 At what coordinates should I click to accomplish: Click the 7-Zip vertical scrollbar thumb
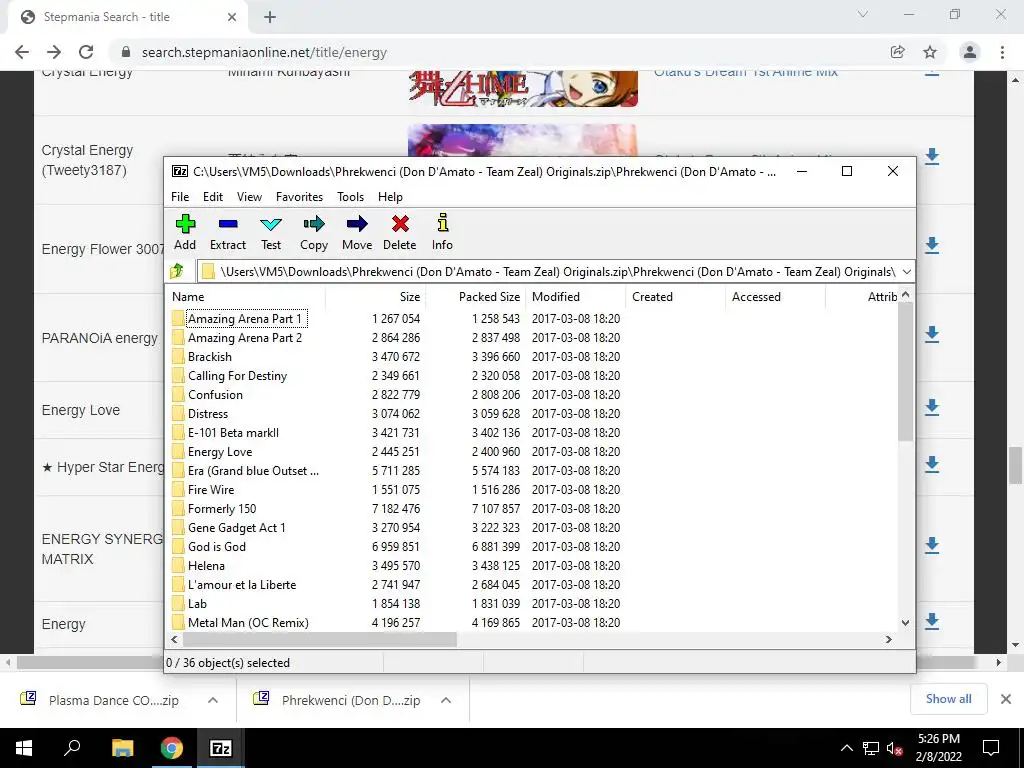905,371
